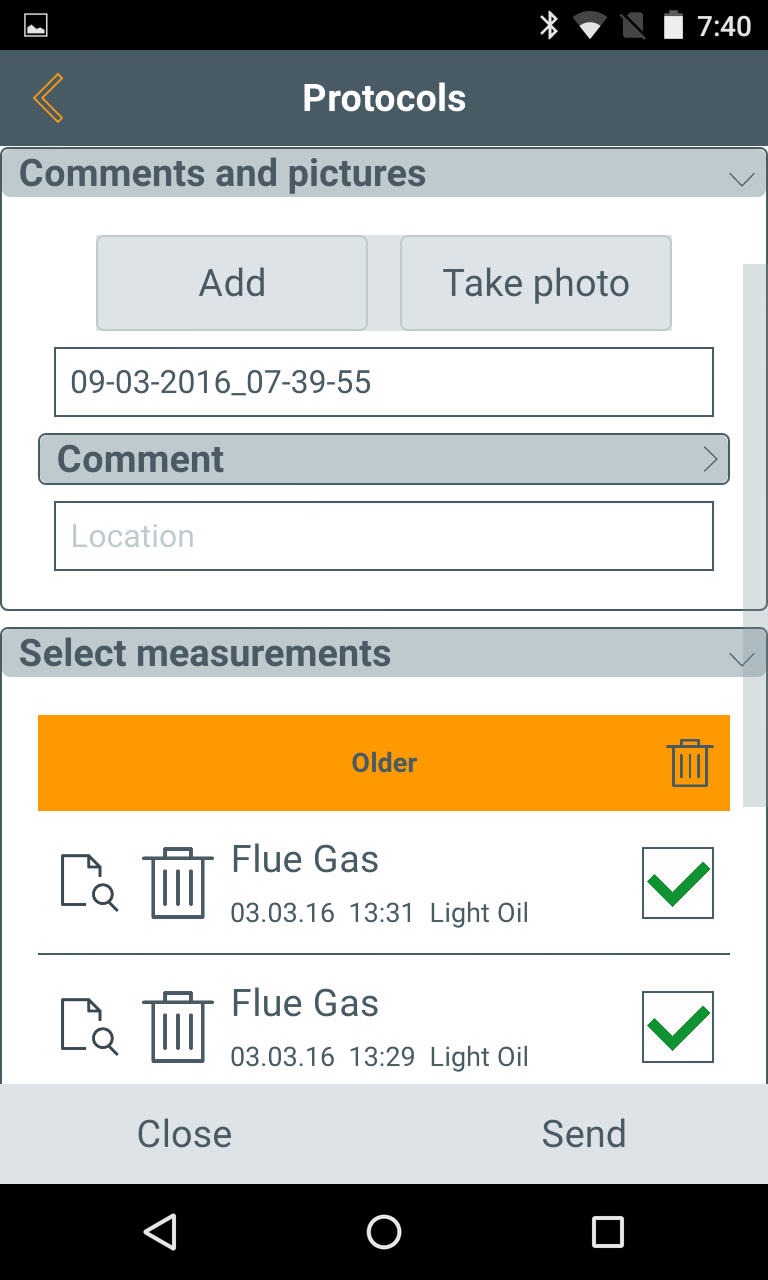Image resolution: width=768 pixels, height=1280 pixels.
Task: Expand the Comment row
Action: (384, 459)
